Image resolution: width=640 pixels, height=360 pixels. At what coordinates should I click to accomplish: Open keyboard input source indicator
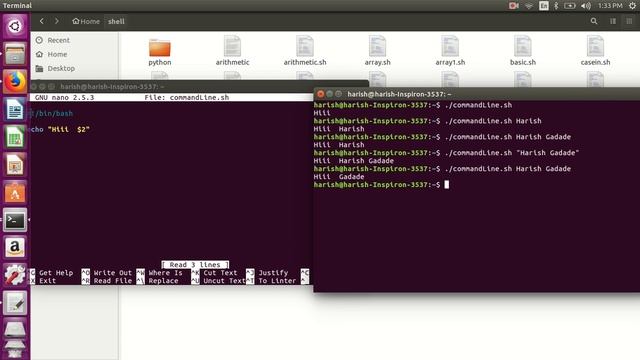(x=544, y=5)
